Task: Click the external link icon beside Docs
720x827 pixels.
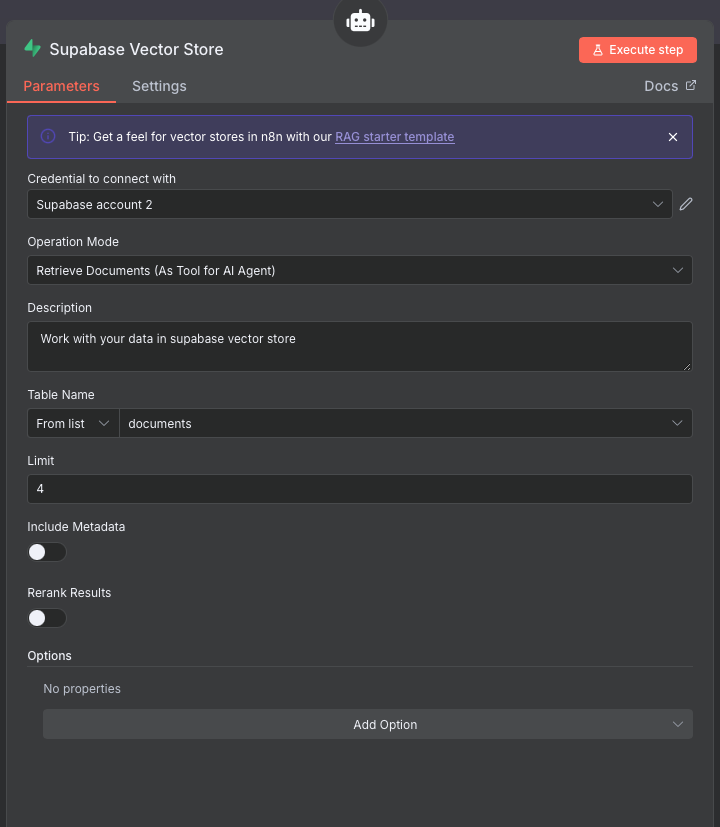Action: click(690, 86)
